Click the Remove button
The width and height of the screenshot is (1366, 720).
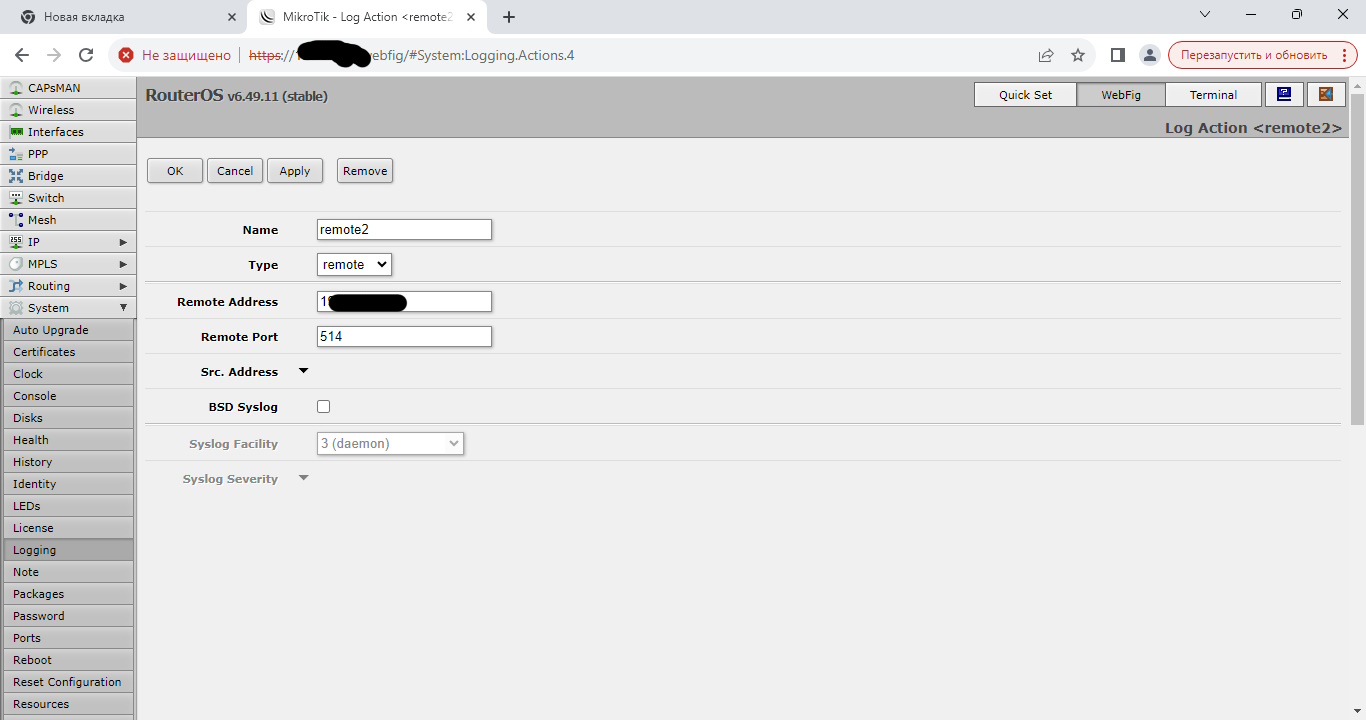point(365,171)
